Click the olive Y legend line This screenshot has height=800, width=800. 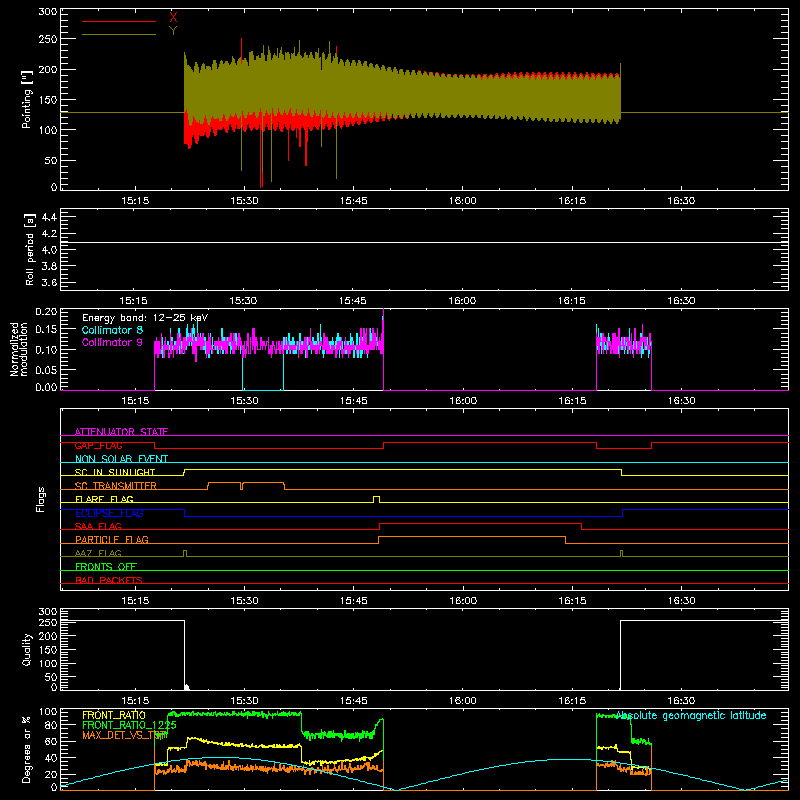tap(118, 35)
